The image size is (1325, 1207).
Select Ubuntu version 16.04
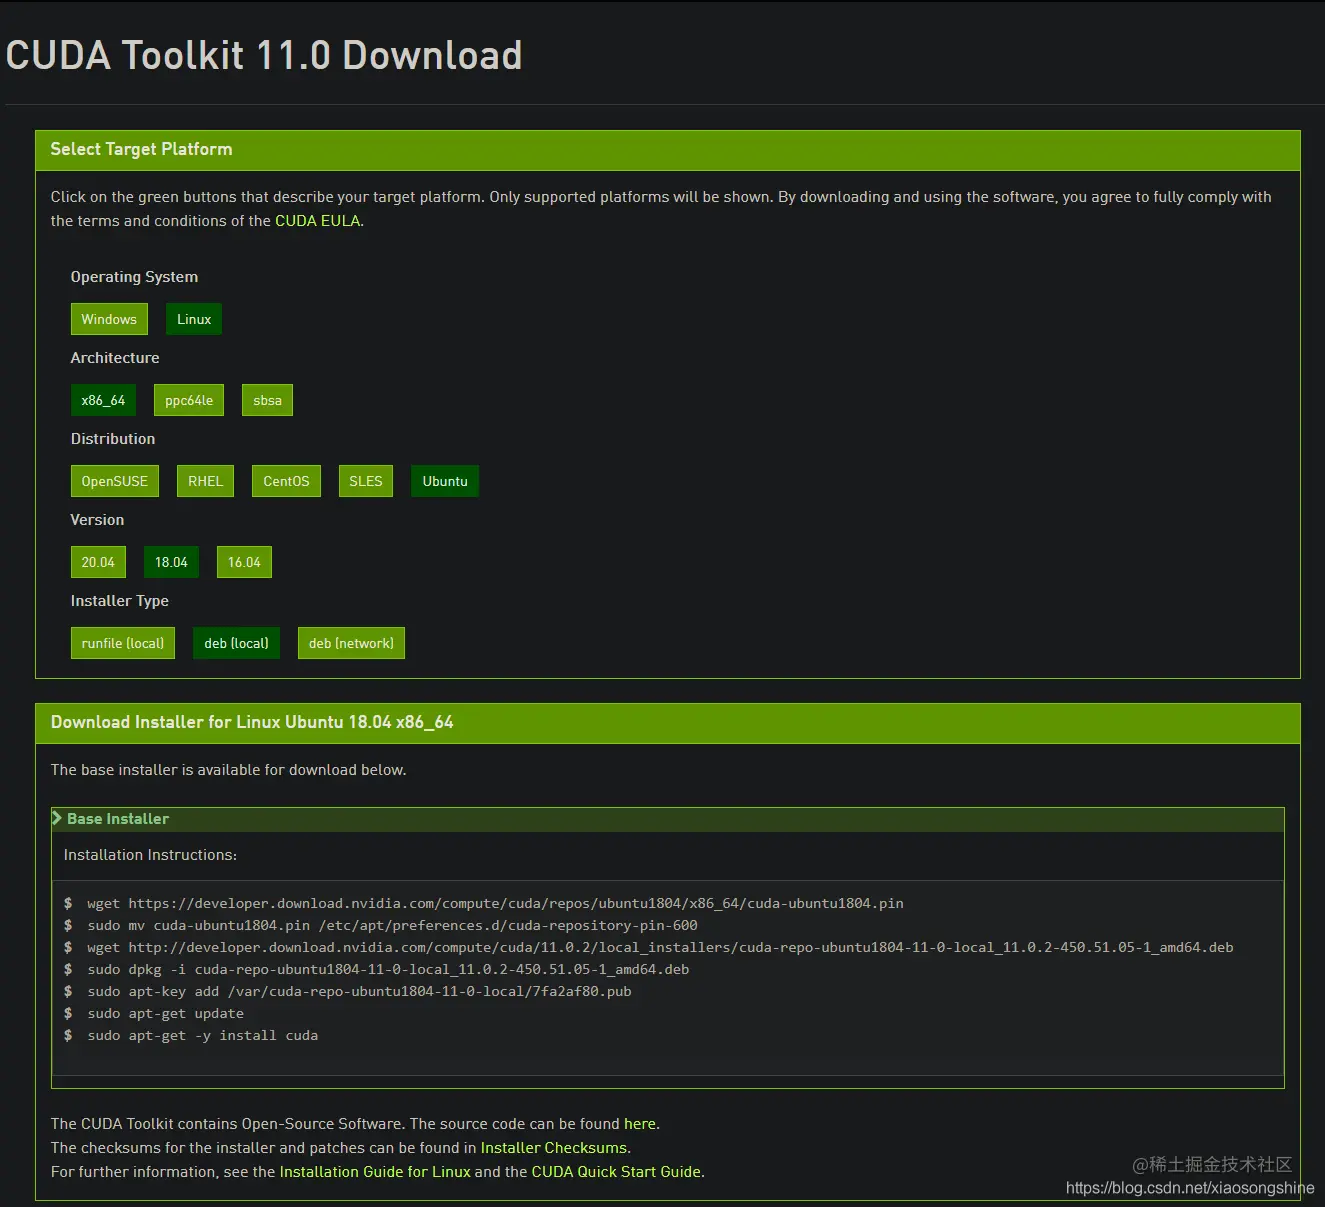pos(244,562)
